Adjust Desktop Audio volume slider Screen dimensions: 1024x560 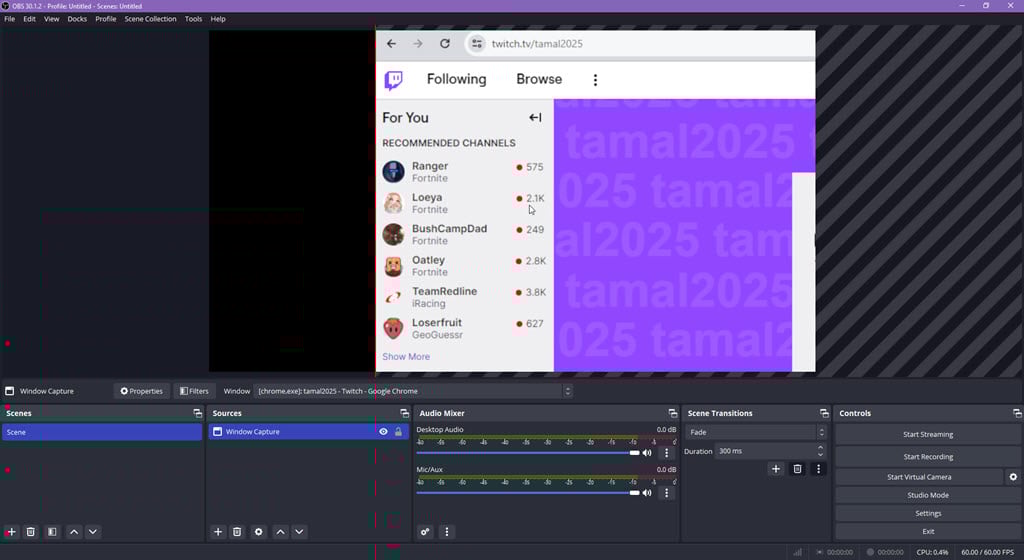tap(528, 453)
